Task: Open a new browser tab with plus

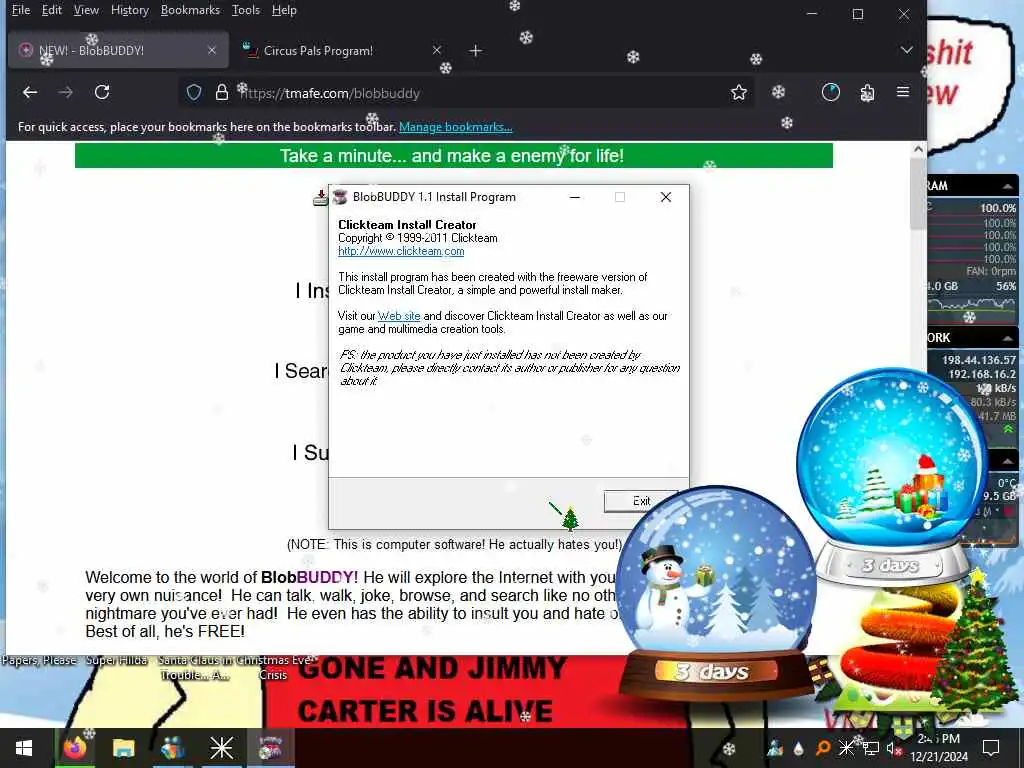Action: [x=475, y=50]
